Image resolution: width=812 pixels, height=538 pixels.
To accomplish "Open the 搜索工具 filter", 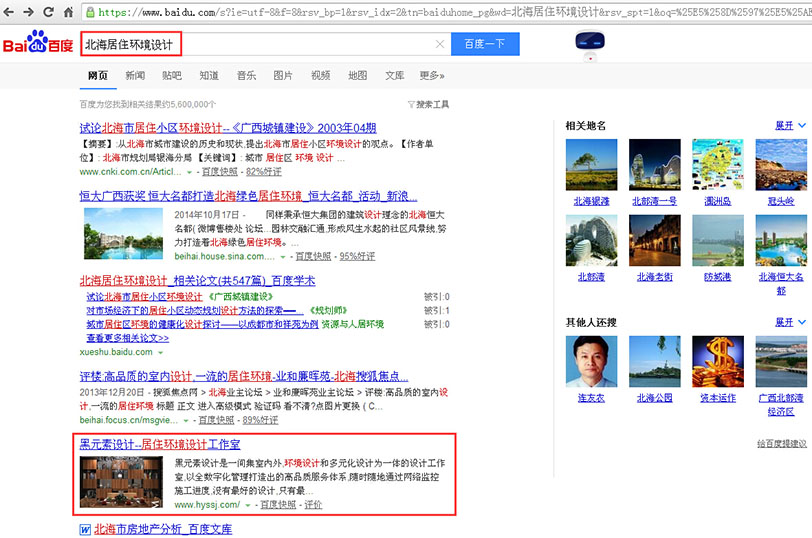I will pyautogui.click(x=428, y=105).
